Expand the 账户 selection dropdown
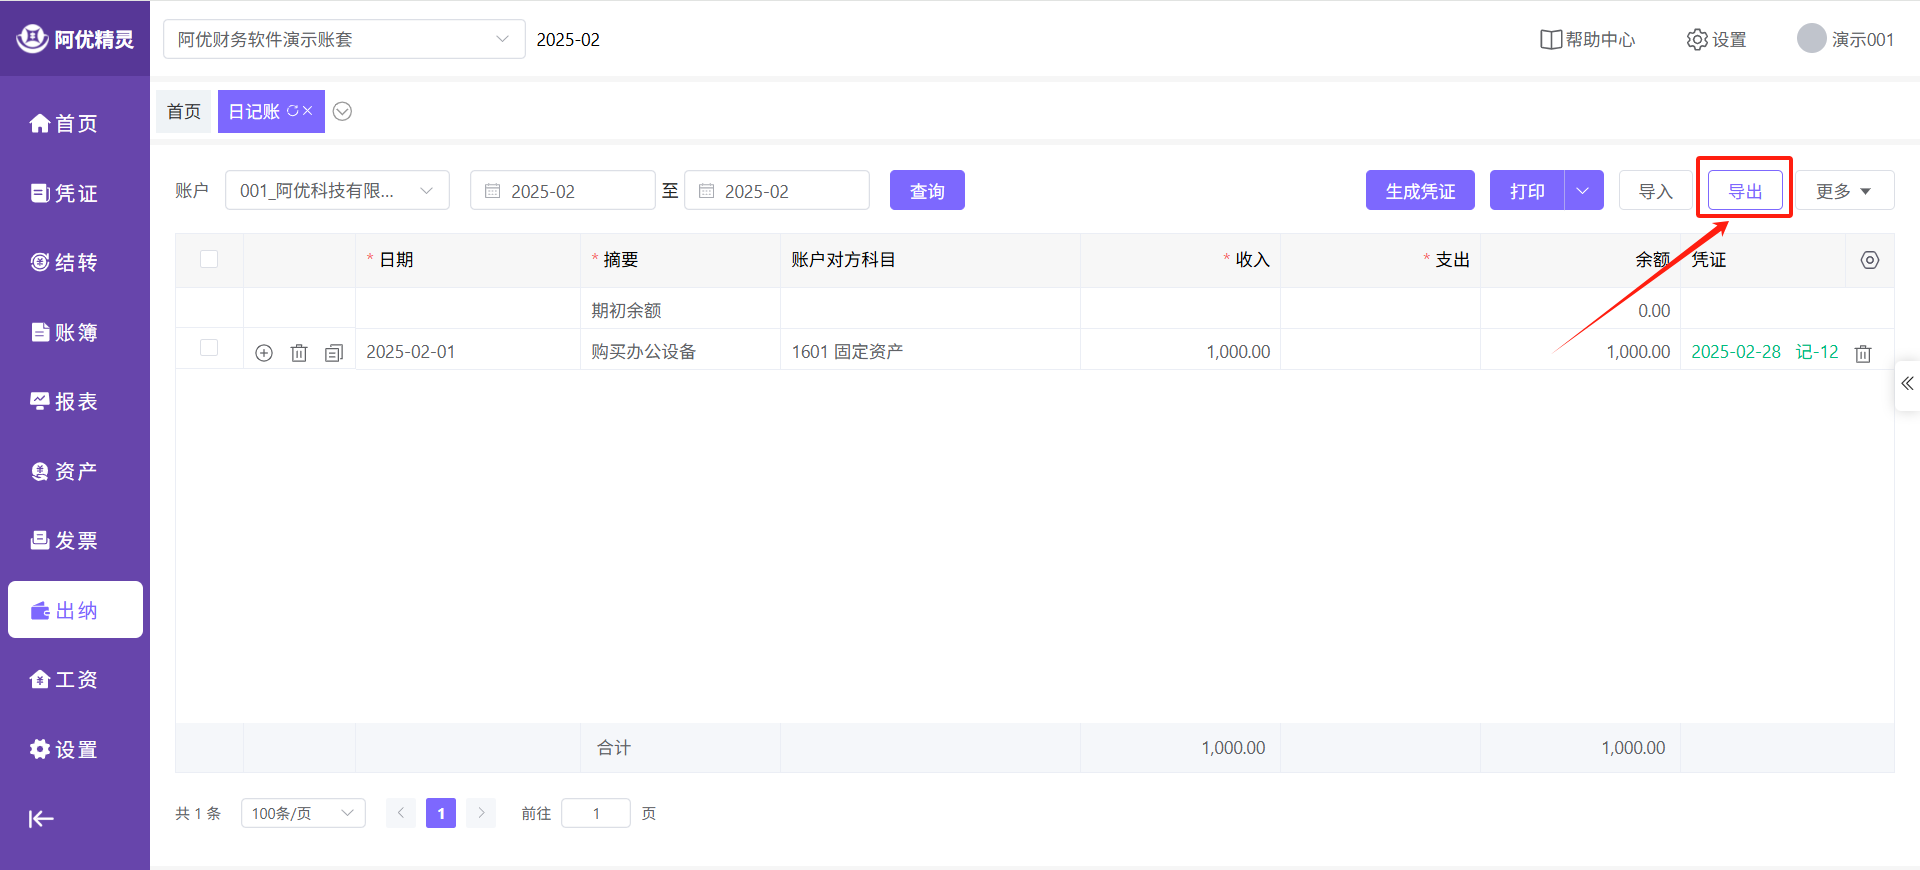 [x=337, y=191]
